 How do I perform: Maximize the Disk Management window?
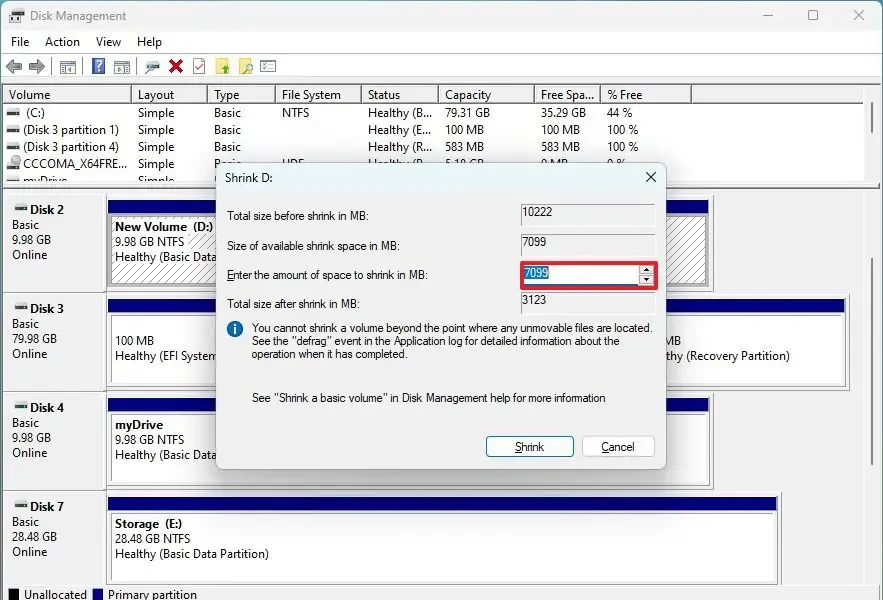pos(813,15)
